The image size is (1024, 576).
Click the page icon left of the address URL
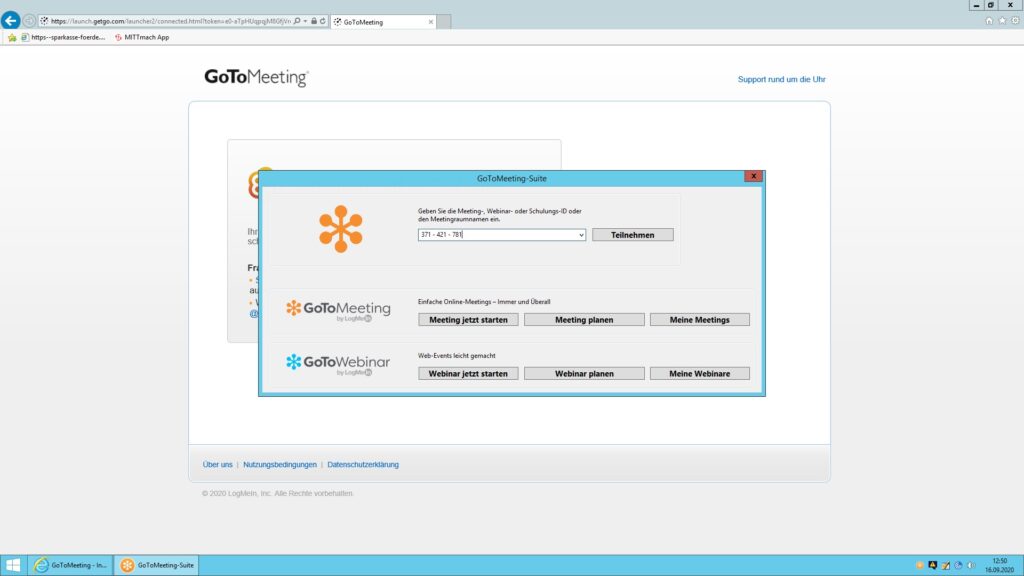click(44, 22)
